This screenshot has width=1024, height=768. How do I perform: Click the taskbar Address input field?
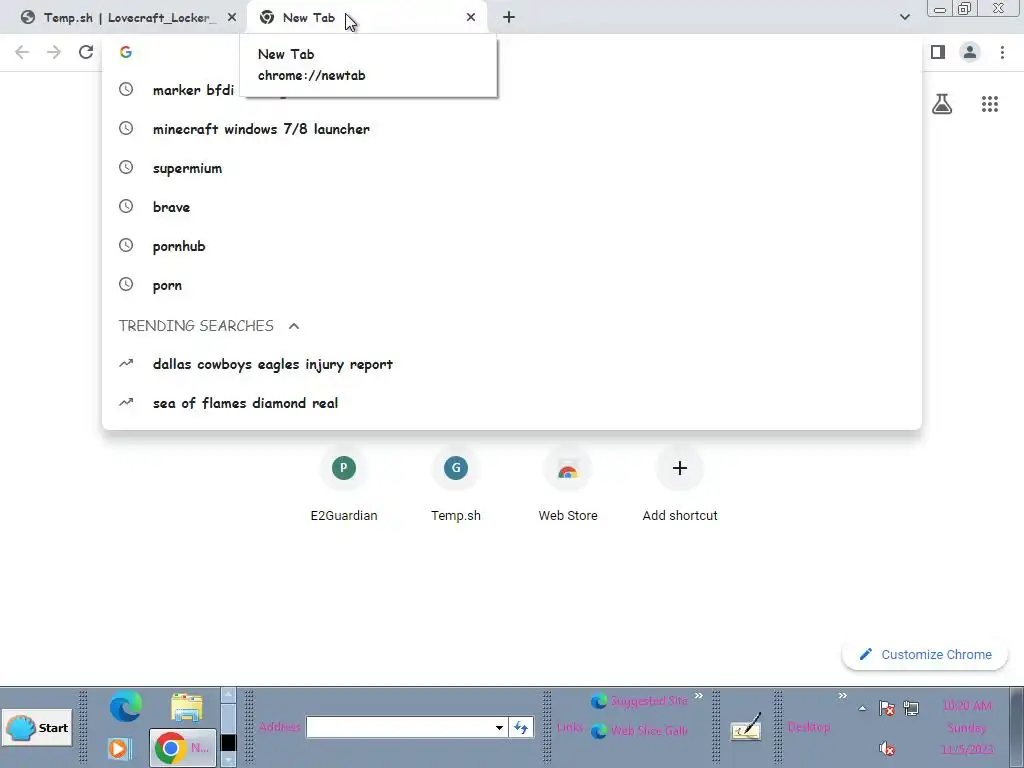(399, 728)
